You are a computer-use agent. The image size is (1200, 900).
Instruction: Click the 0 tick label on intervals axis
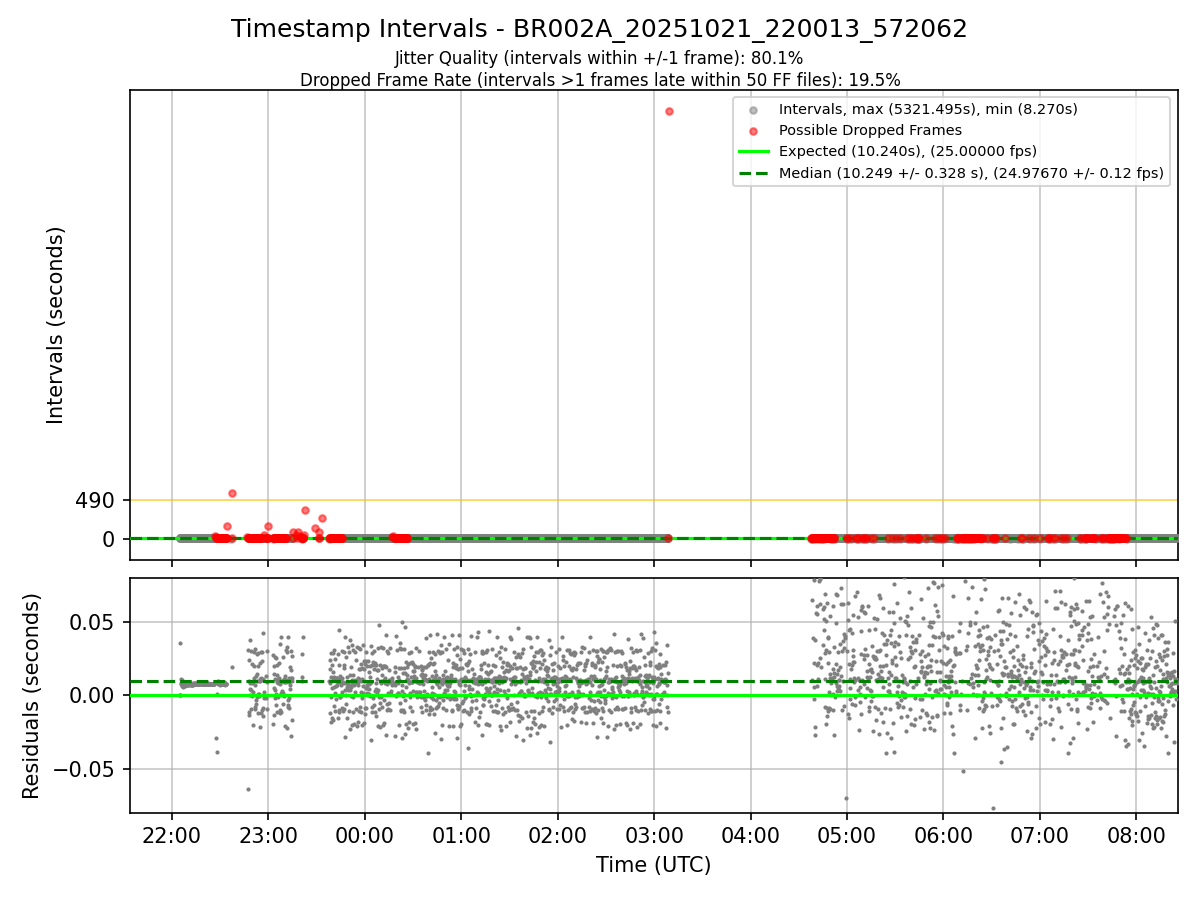(x=110, y=539)
